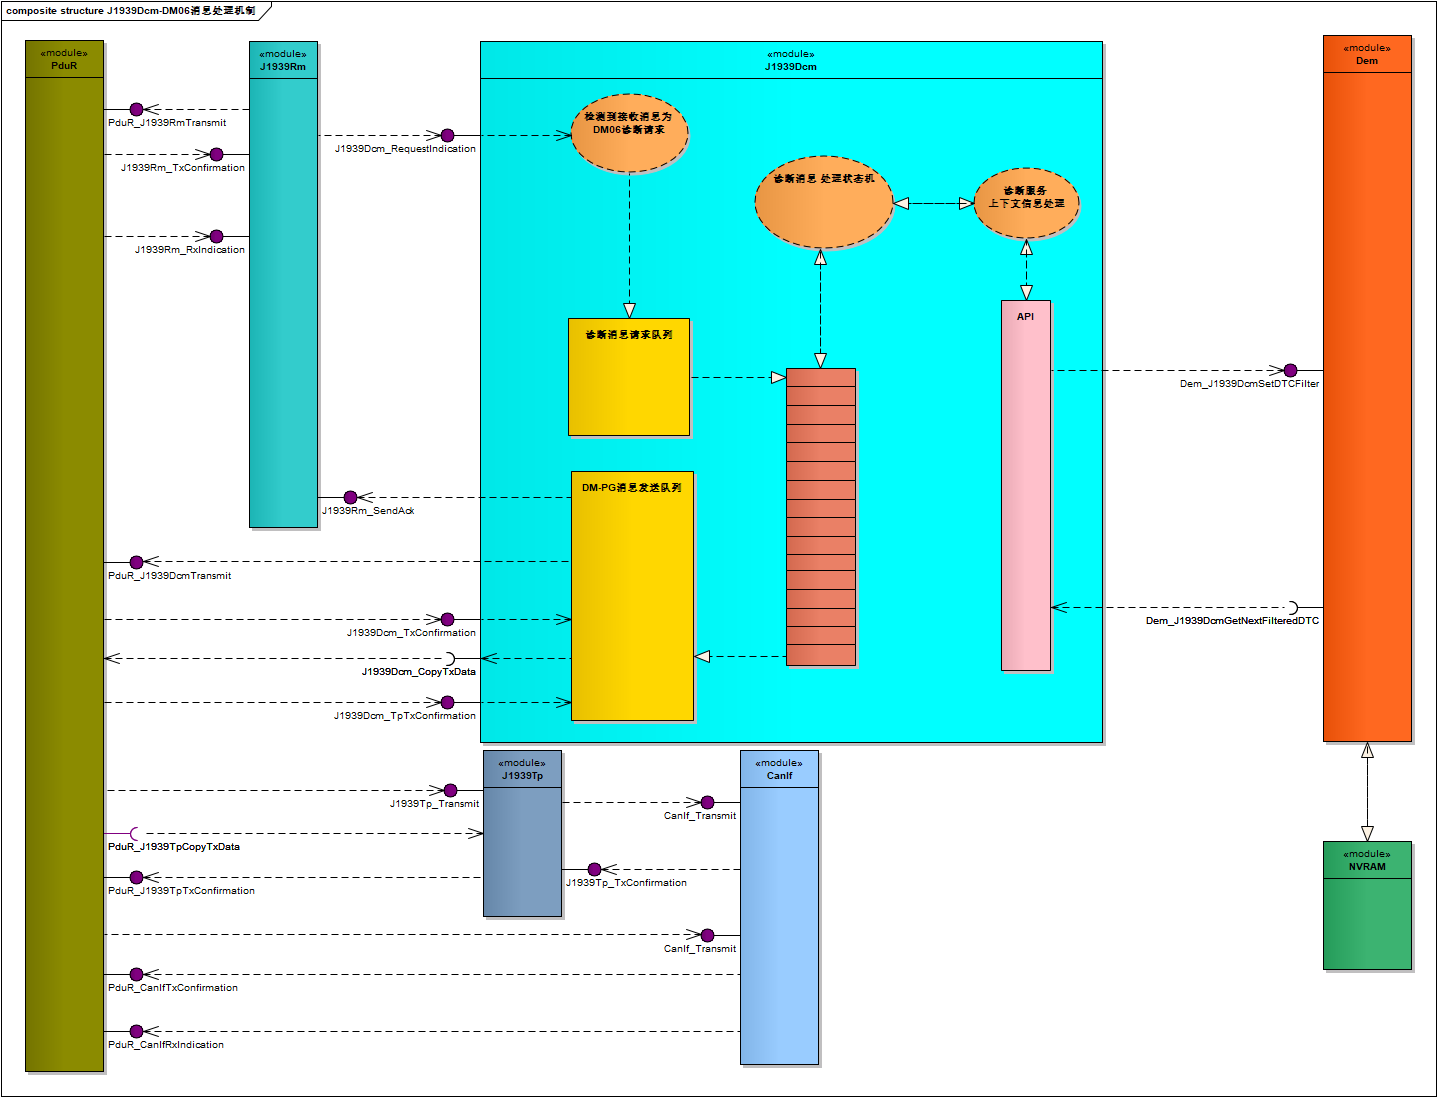
Task: Click the PduR_CanIfTxConfirmation interface ball
Action: pyautogui.click(x=137, y=974)
